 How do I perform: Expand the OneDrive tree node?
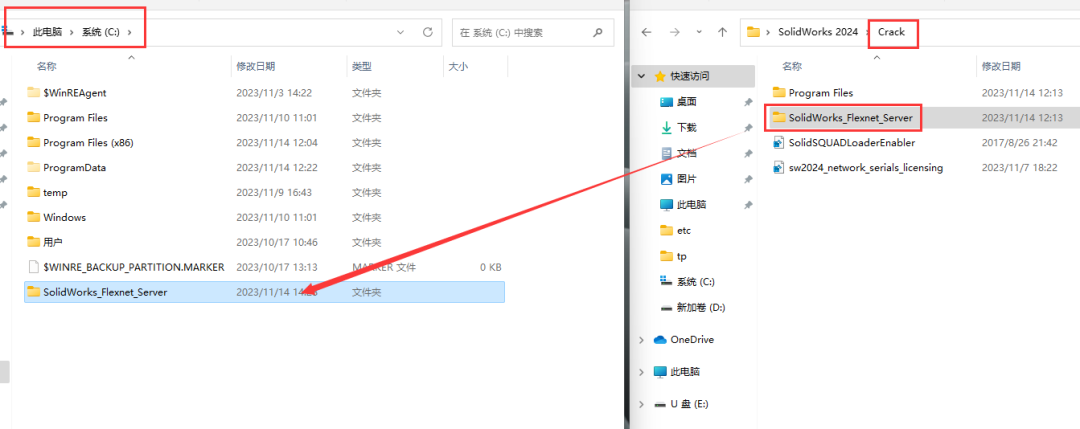click(641, 340)
